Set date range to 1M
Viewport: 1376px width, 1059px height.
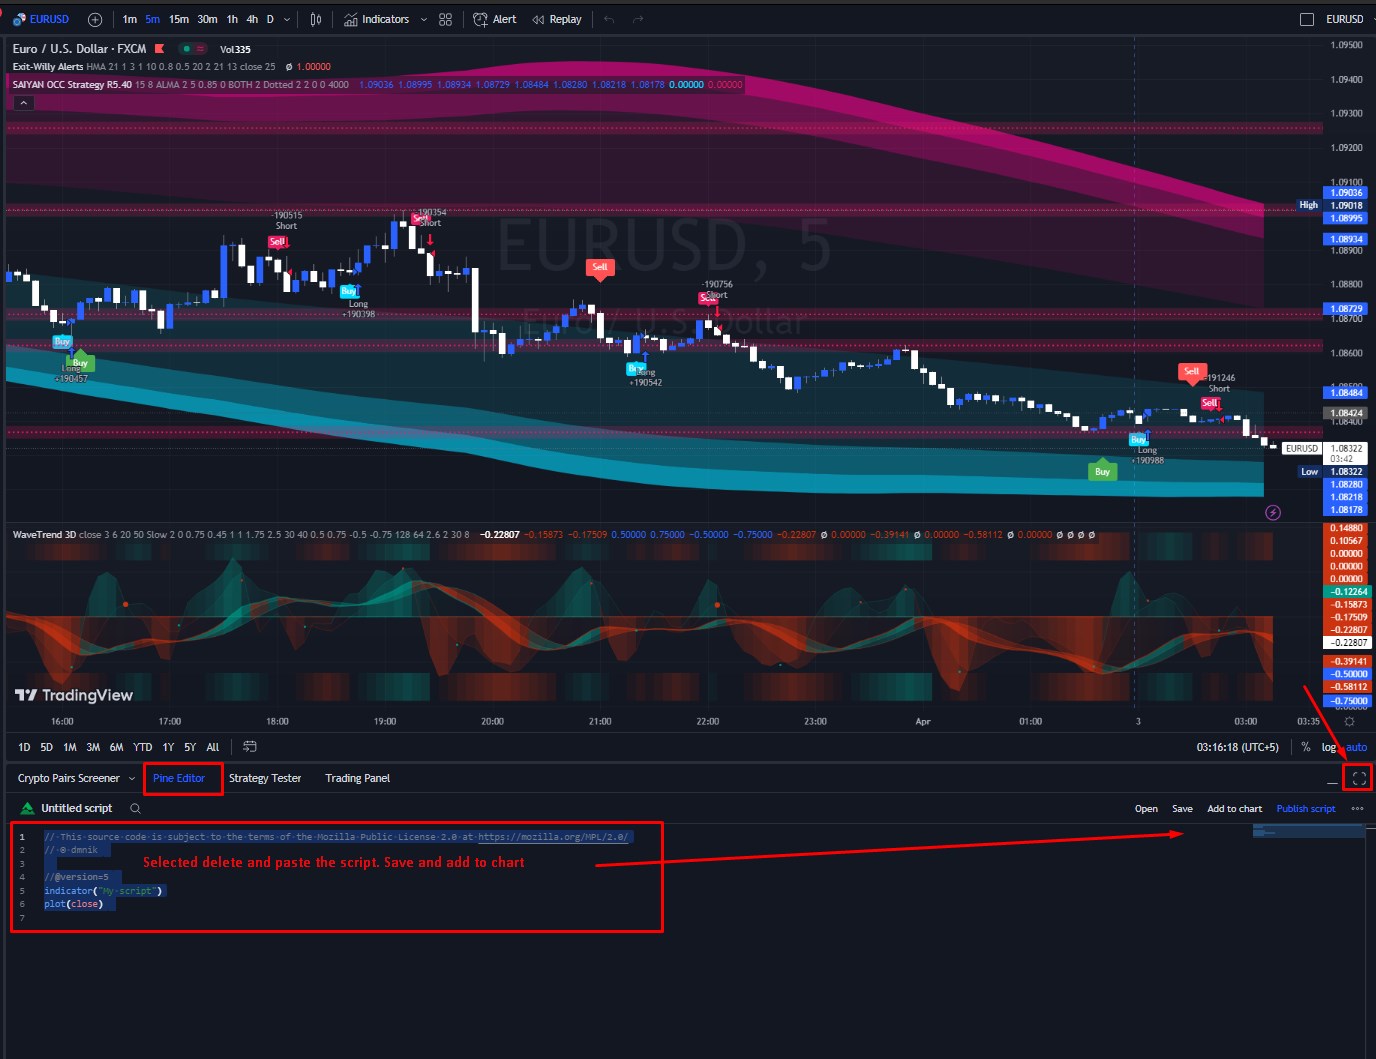(70, 747)
